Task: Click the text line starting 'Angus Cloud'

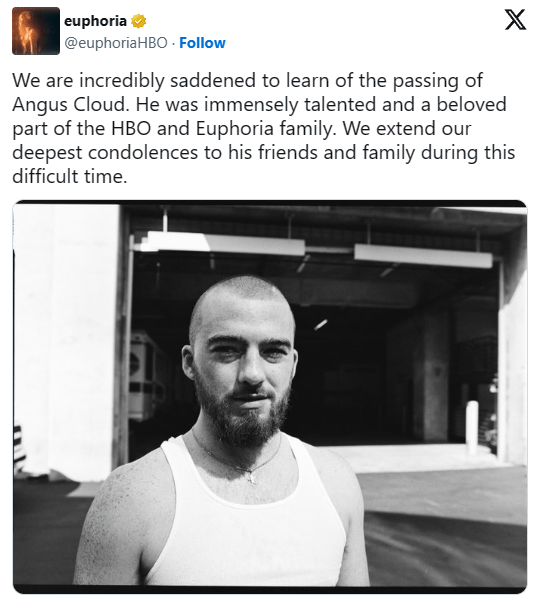Action: pyautogui.click(x=259, y=105)
